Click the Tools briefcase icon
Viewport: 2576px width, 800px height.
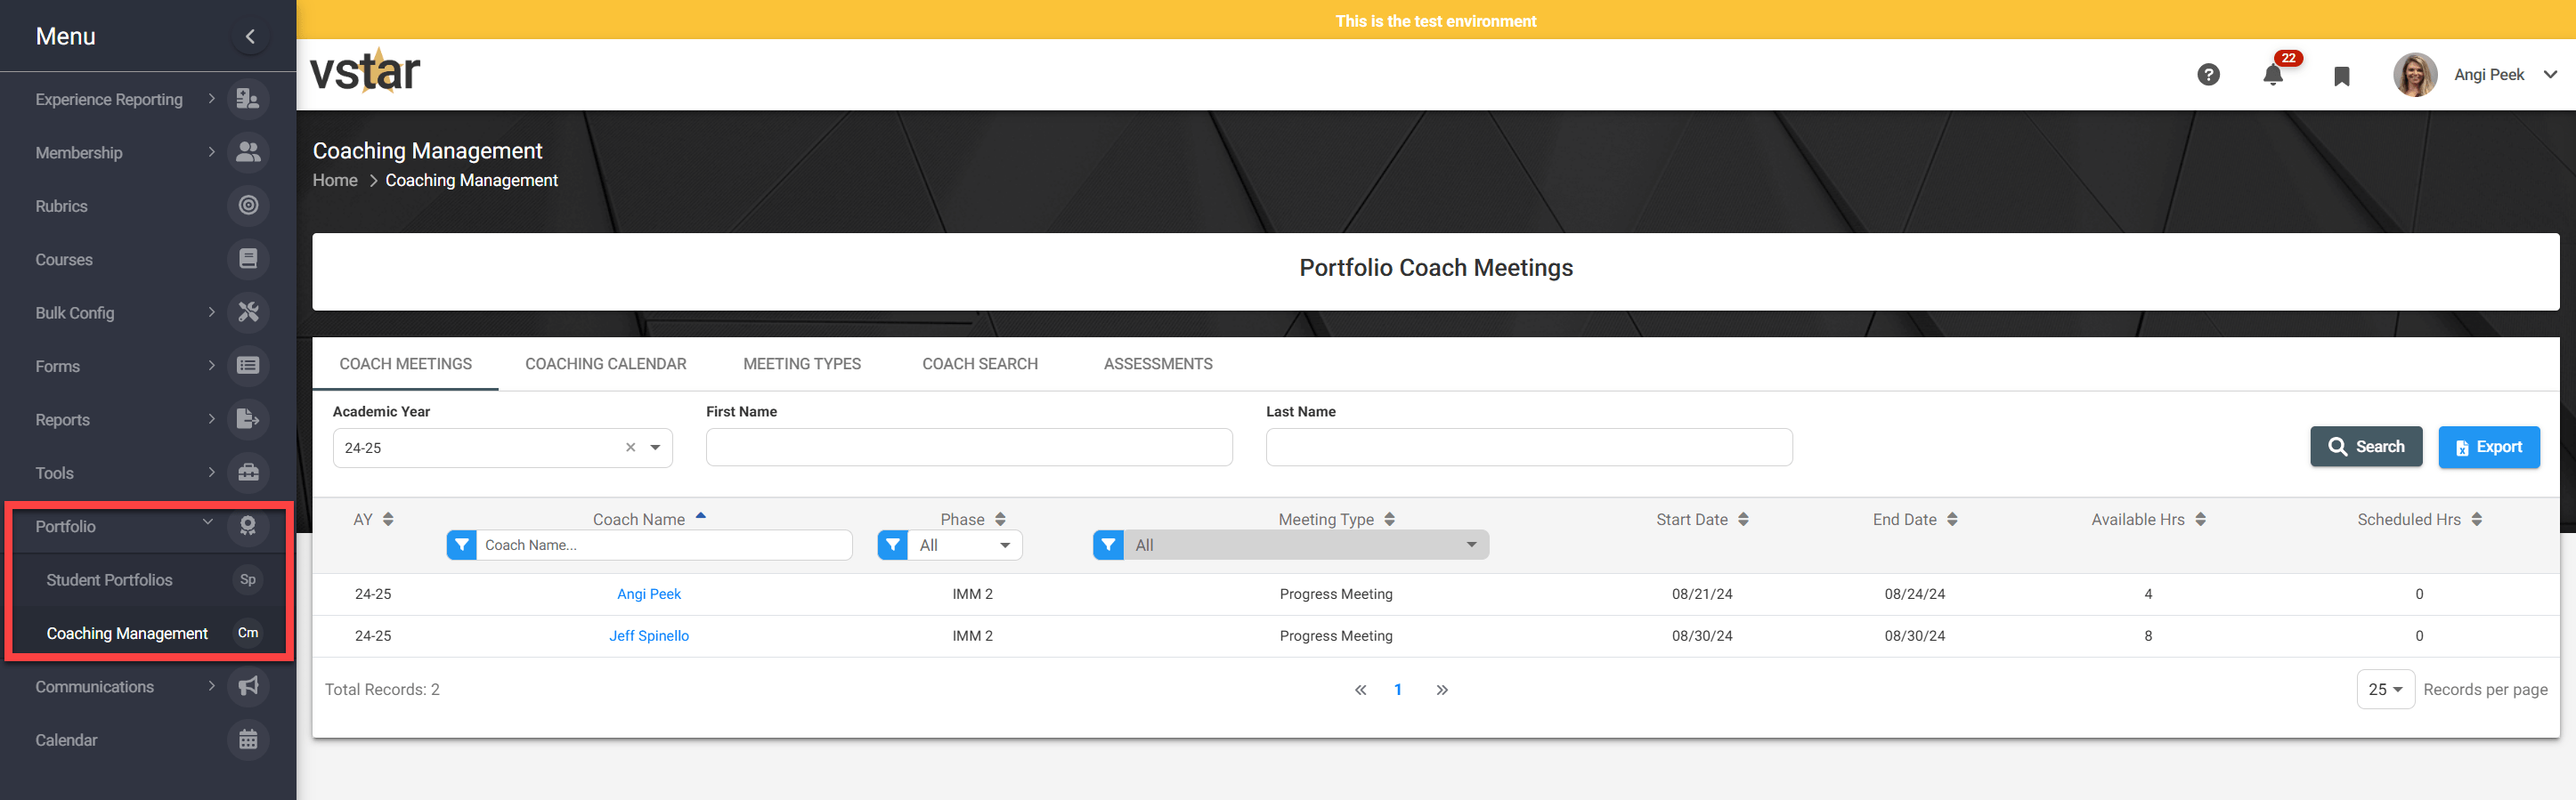point(248,473)
